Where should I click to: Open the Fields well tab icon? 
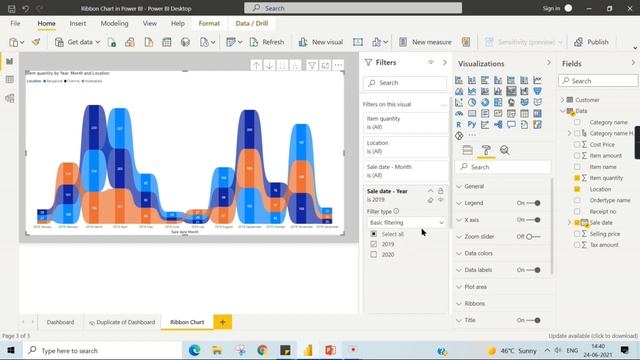(x=468, y=150)
